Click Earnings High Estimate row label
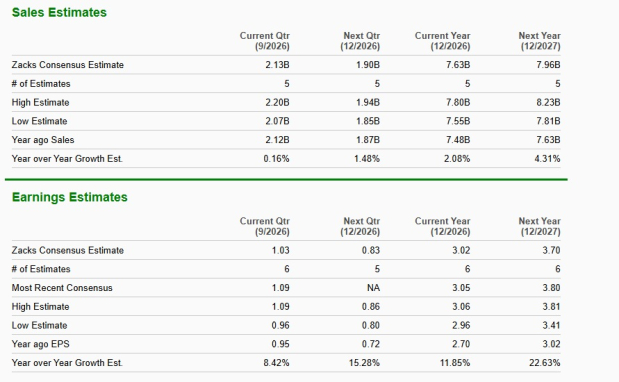 [40, 307]
